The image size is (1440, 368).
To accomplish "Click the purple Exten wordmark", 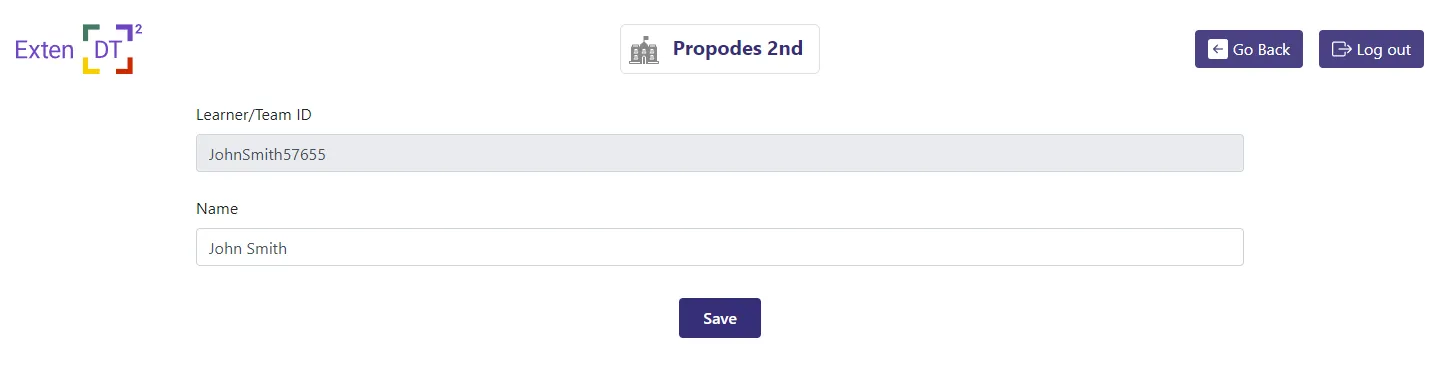I will point(45,50).
